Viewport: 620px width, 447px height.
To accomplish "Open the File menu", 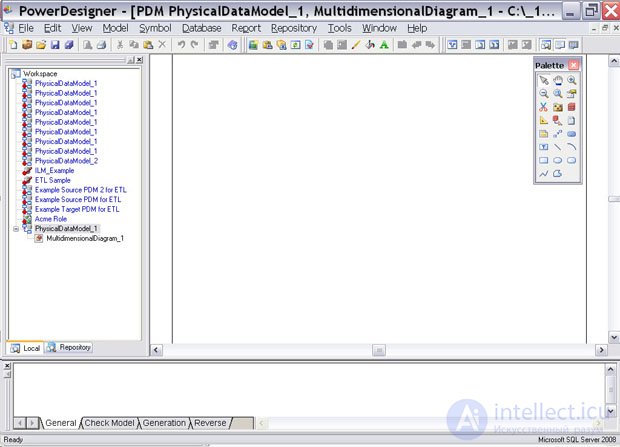I will coord(26,28).
